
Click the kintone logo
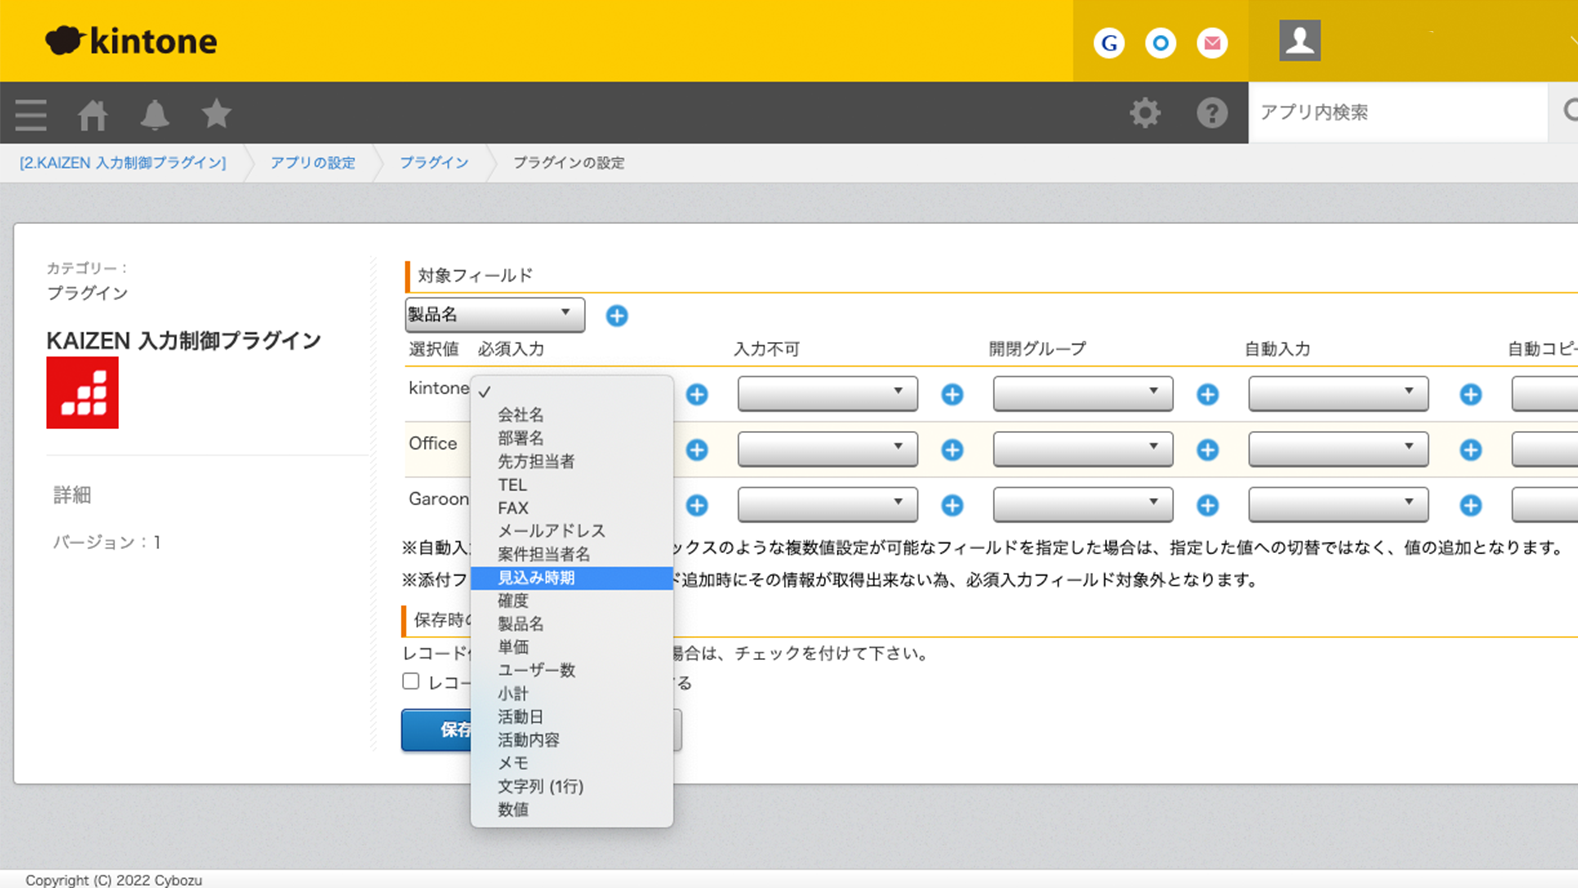[131, 41]
